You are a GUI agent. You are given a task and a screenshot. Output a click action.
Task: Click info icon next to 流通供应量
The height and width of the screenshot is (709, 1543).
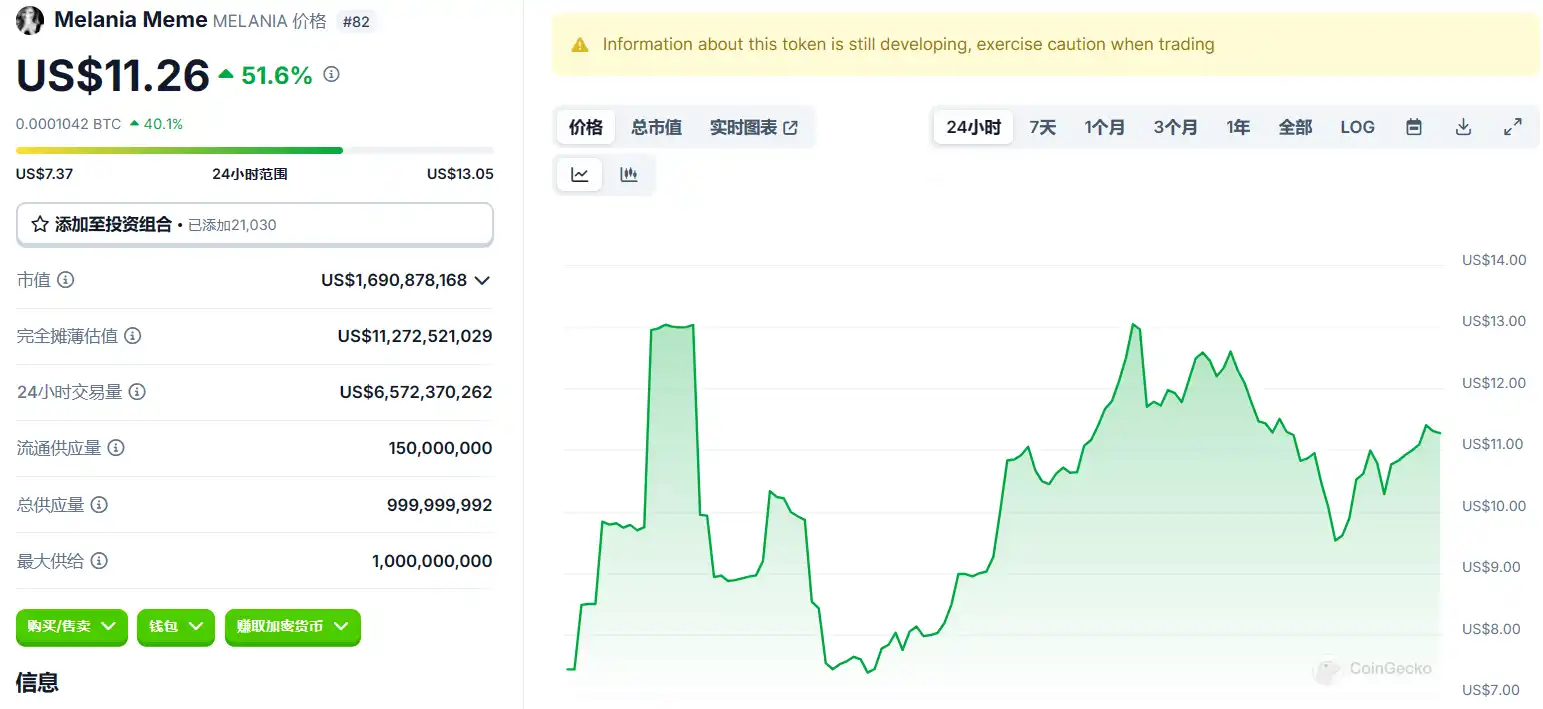(x=116, y=448)
